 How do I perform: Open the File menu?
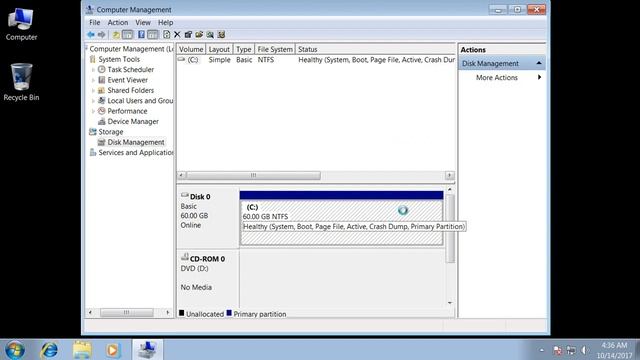coord(95,22)
